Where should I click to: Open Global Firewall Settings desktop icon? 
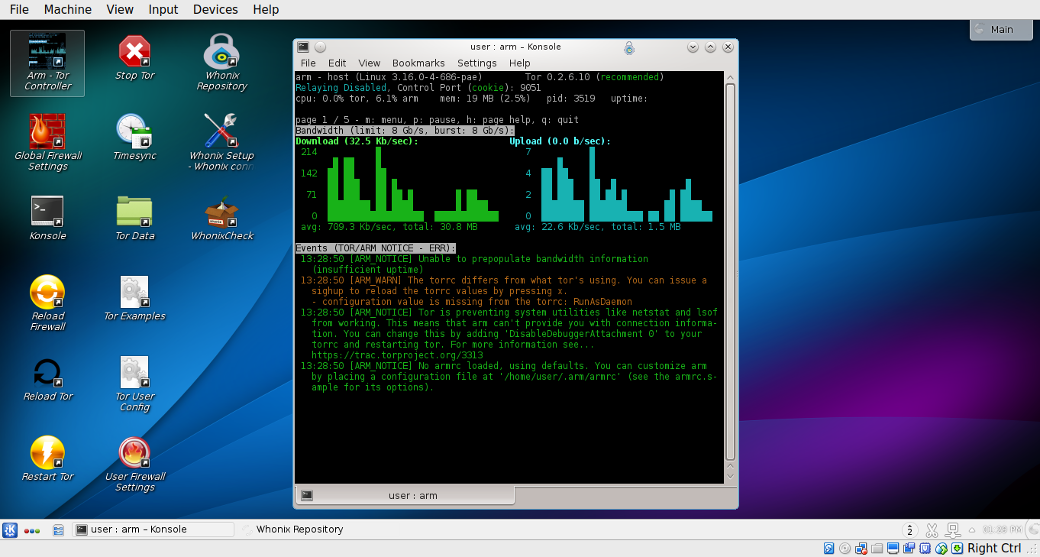(x=48, y=143)
